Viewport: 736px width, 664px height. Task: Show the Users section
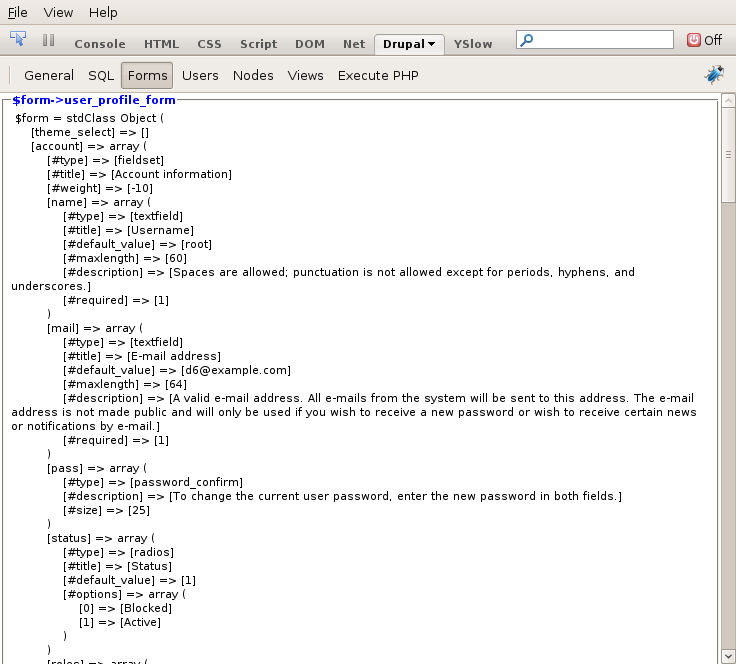click(x=200, y=75)
